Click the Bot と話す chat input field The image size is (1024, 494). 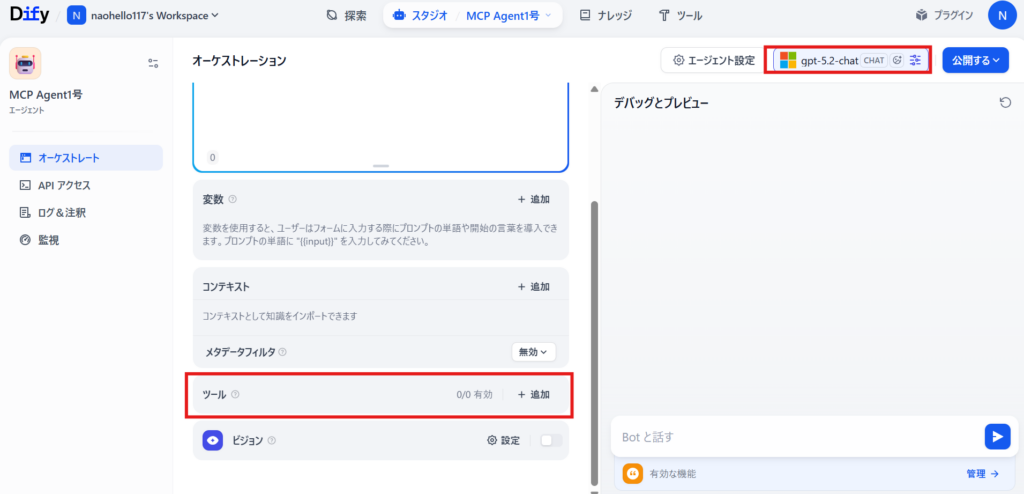point(795,436)
